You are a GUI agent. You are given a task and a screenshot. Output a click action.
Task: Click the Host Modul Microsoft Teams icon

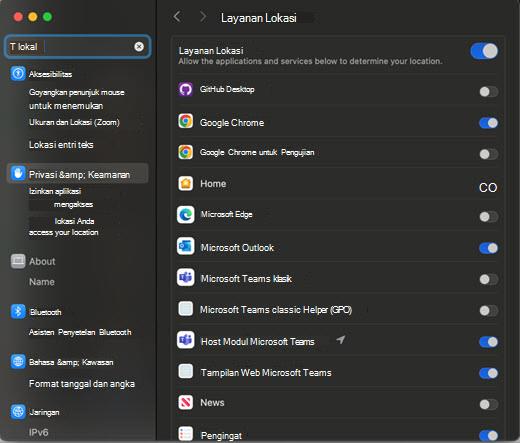click(x=186, y=340)
